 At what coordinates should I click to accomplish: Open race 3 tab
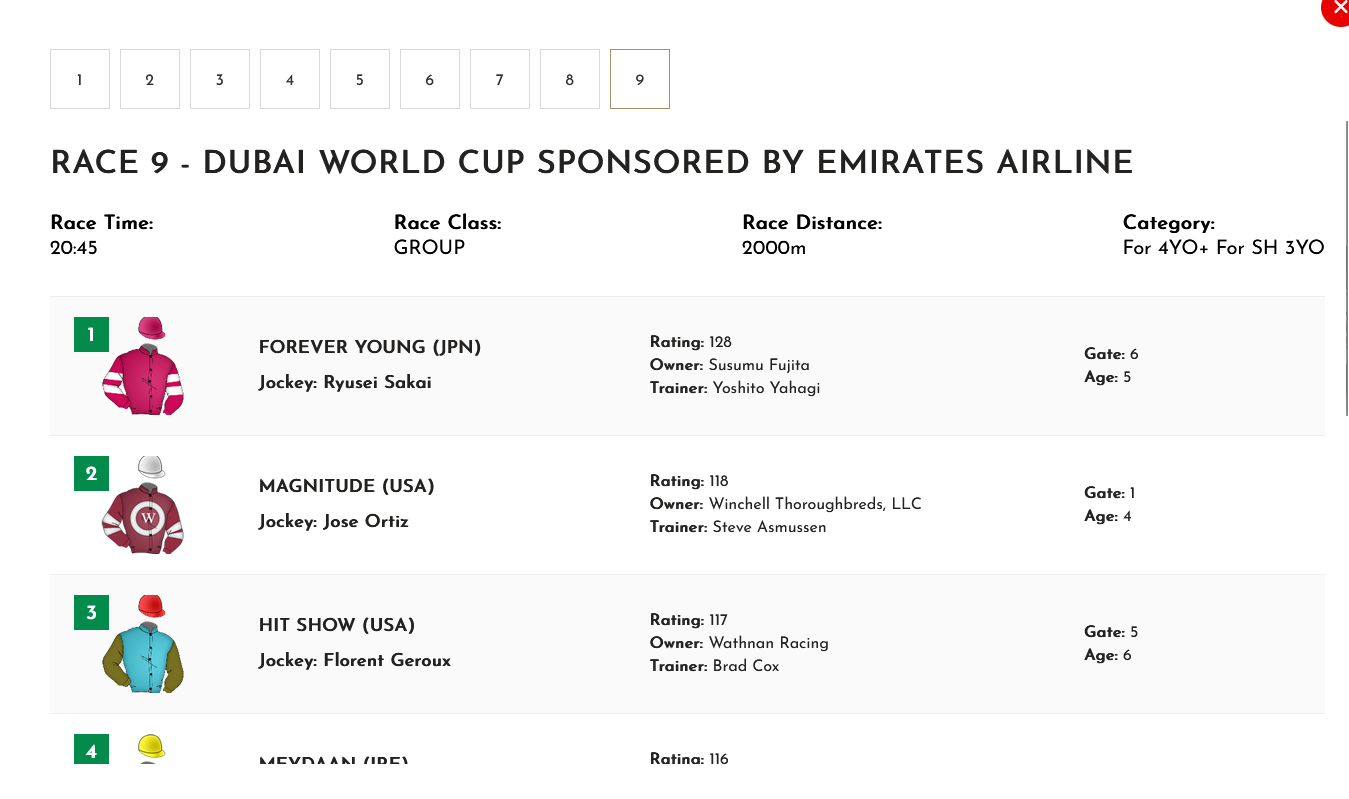tap(220, 79)
